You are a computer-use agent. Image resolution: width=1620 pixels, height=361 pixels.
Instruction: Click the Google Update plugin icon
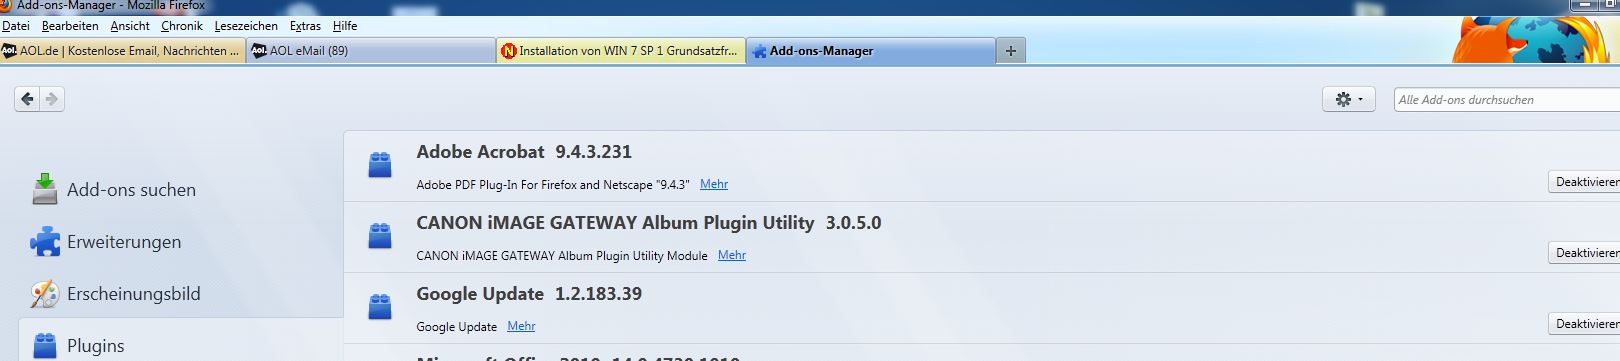pos(380,307)
